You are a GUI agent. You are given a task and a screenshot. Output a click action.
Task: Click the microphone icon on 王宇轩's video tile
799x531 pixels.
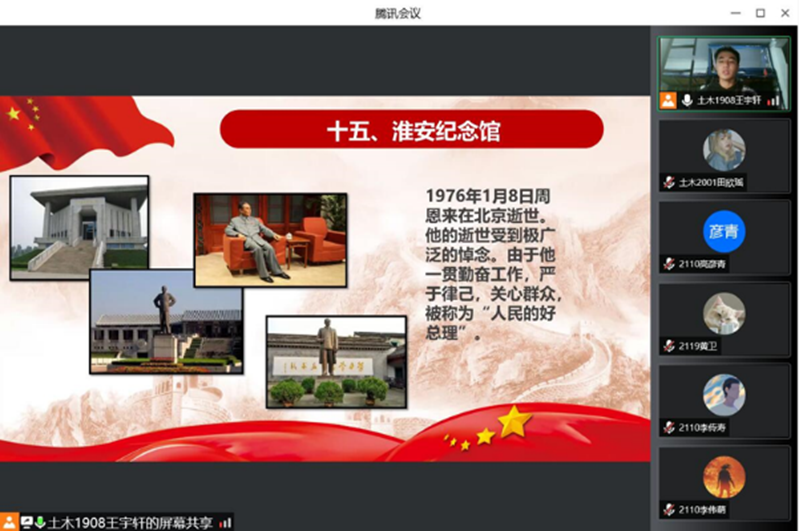tap(687, 100)
